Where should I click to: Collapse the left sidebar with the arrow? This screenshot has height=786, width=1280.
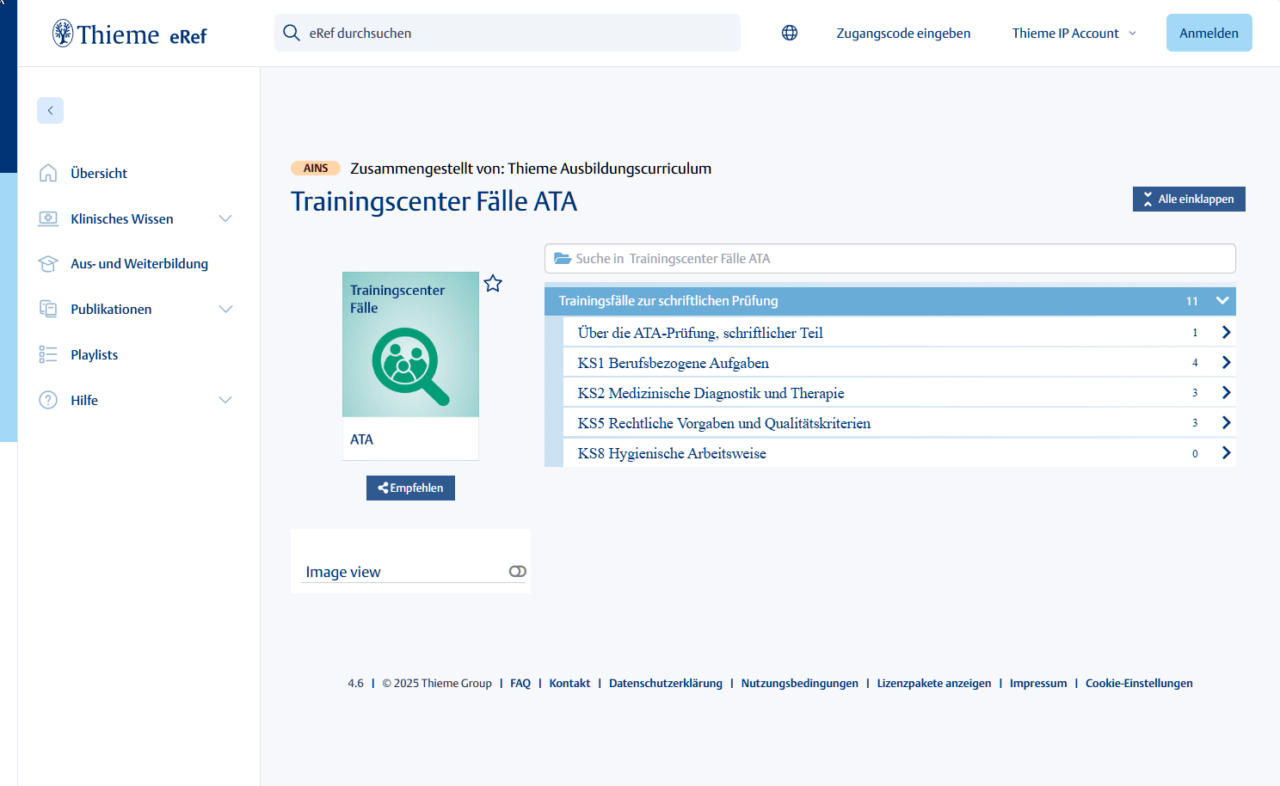coord(50,110)
